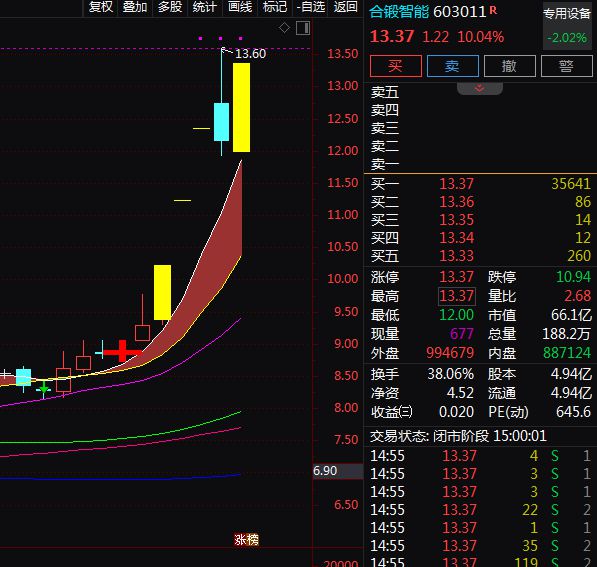Click the 交易状态 trading status line
Viewport: 597px width, 567px height.
(458, 436)
